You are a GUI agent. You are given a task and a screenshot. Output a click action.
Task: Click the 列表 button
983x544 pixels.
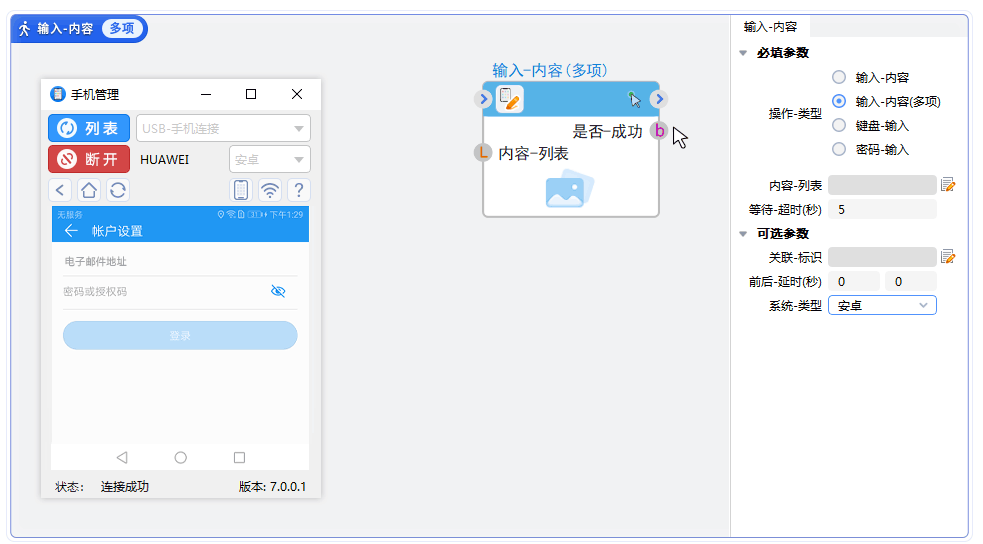coord(89,128)
